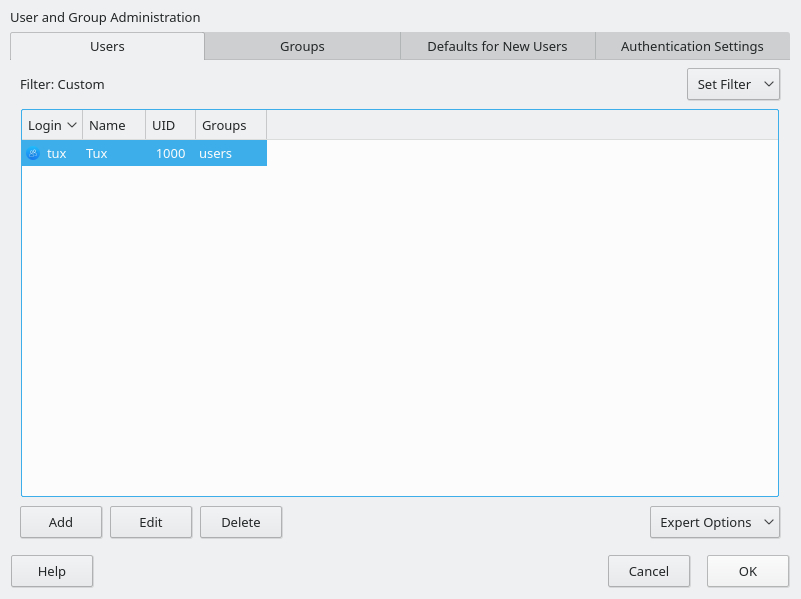
Task: Click the Groups column header in table
Action: (x=224, y=125)
